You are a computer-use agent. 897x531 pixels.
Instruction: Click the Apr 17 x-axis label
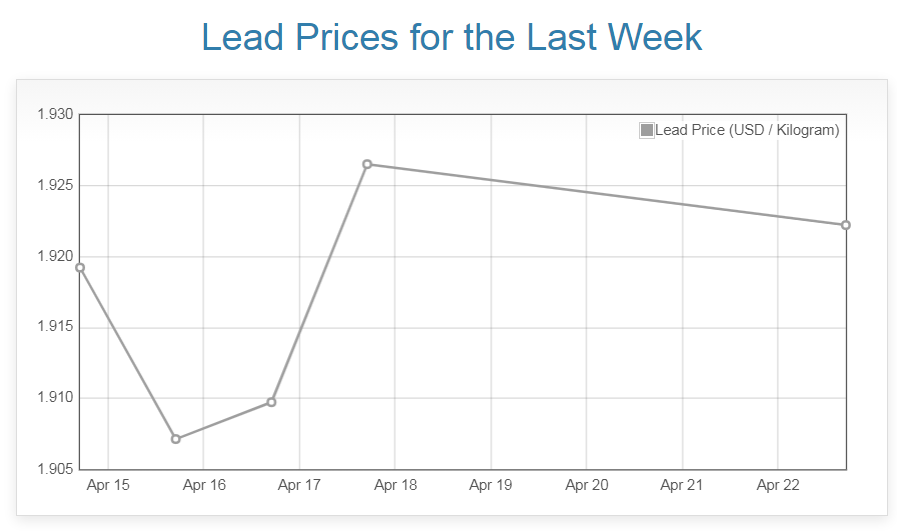(299, 486)
